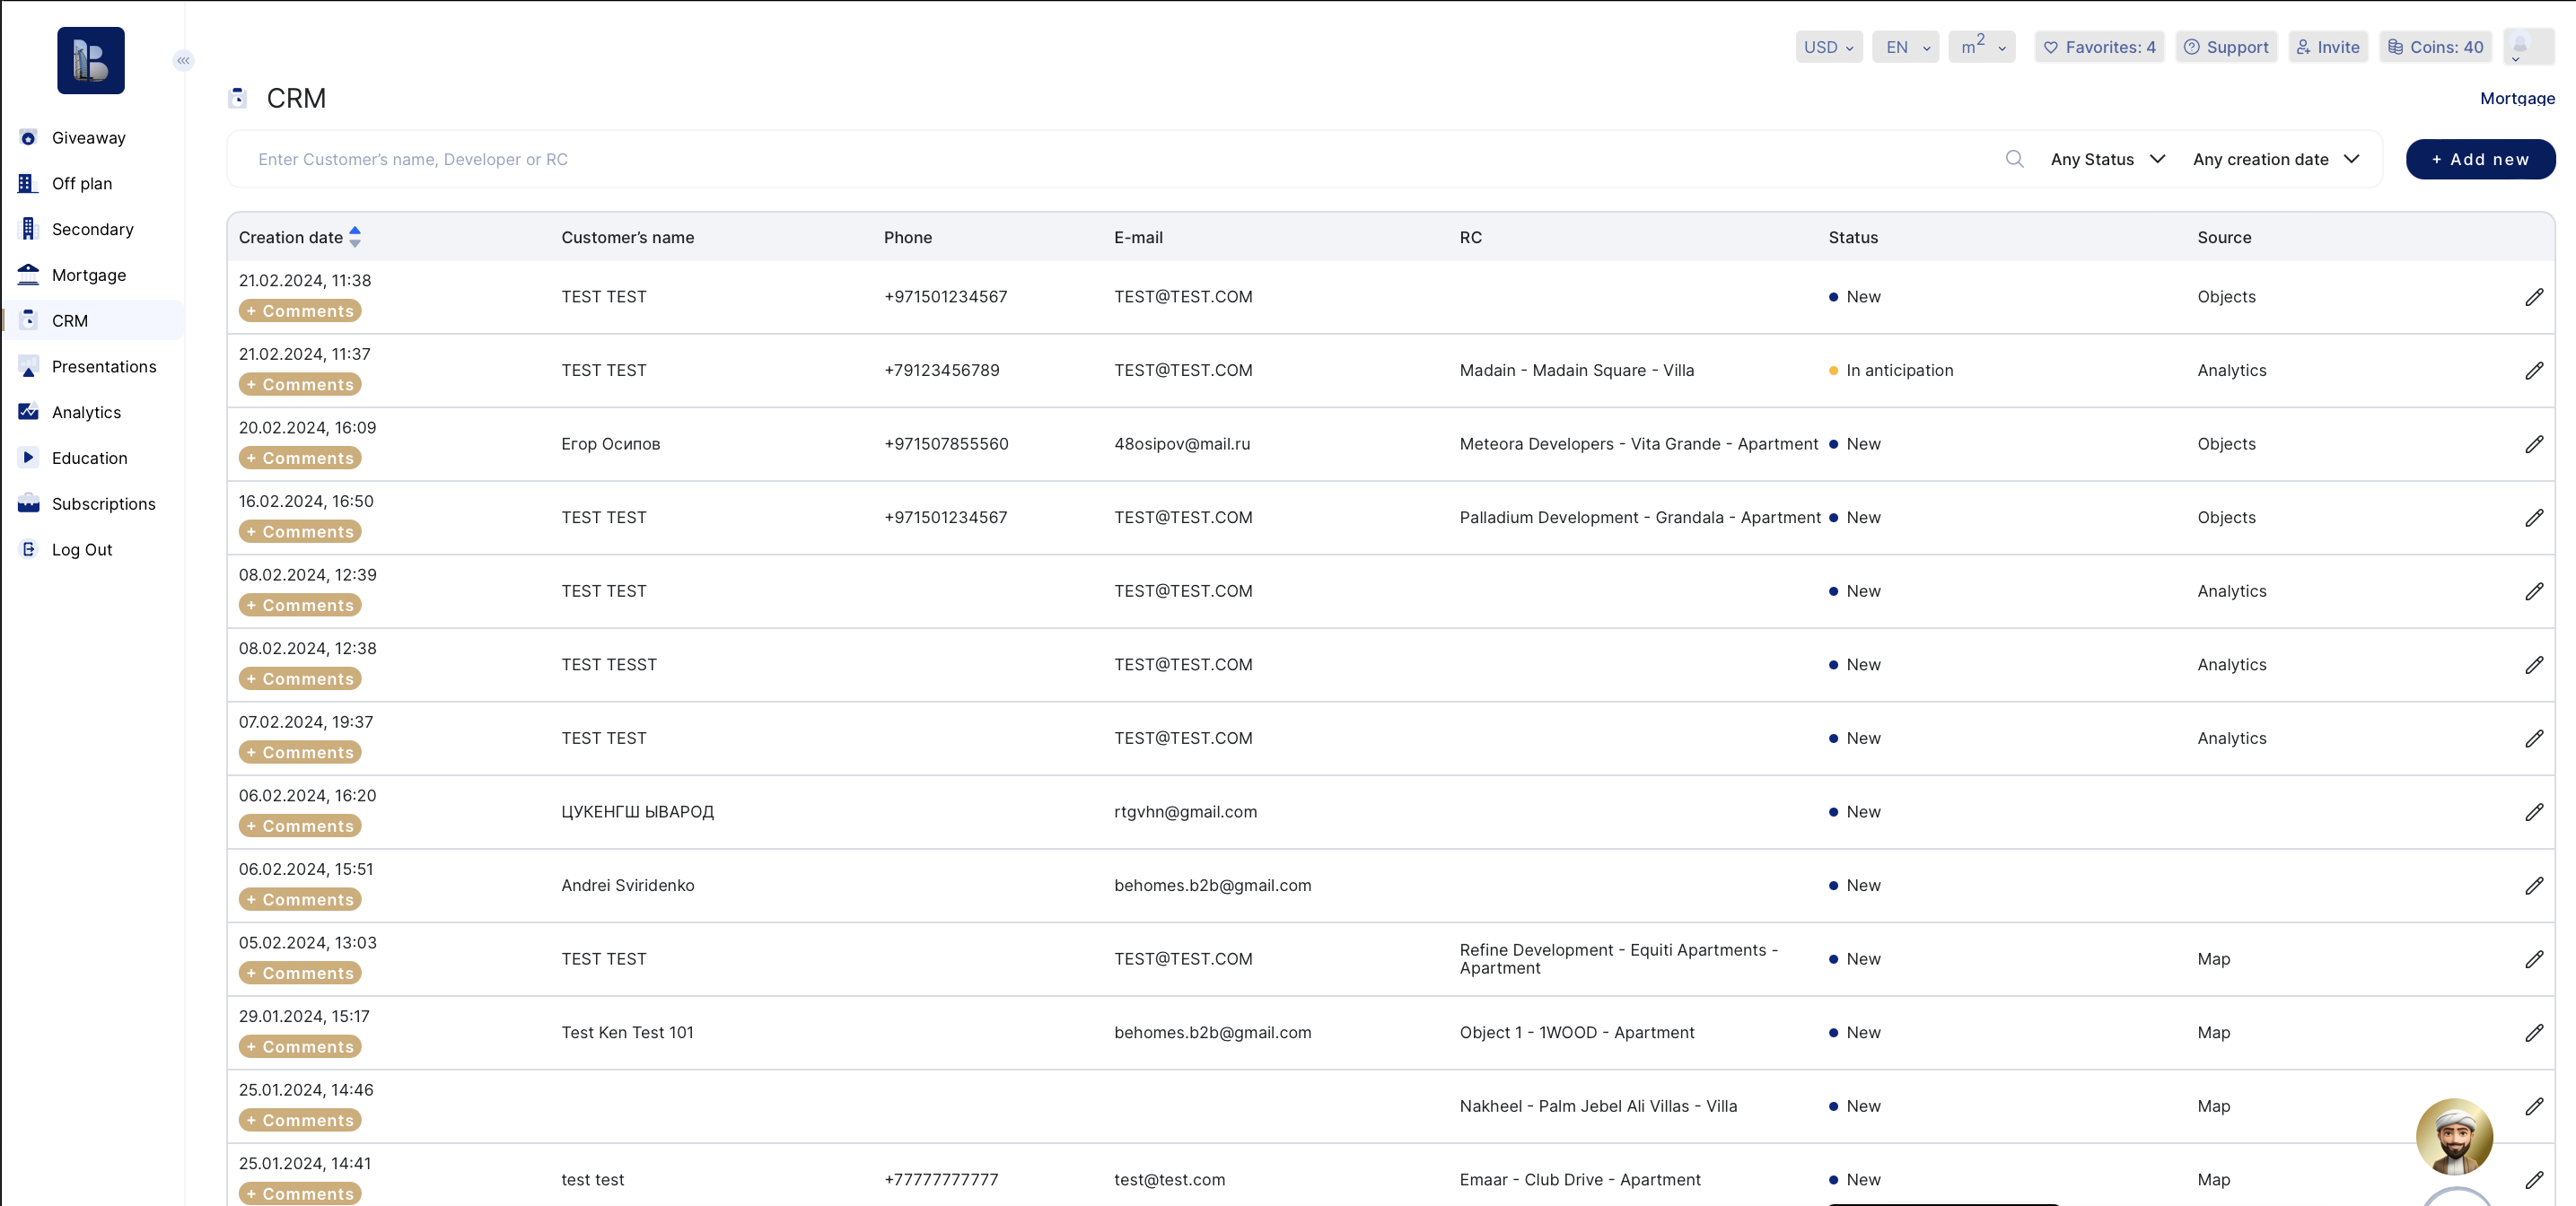Change language using EN dropdown
Image resolution: width=2576 pixels, height=1206 pixels.
1905,47
